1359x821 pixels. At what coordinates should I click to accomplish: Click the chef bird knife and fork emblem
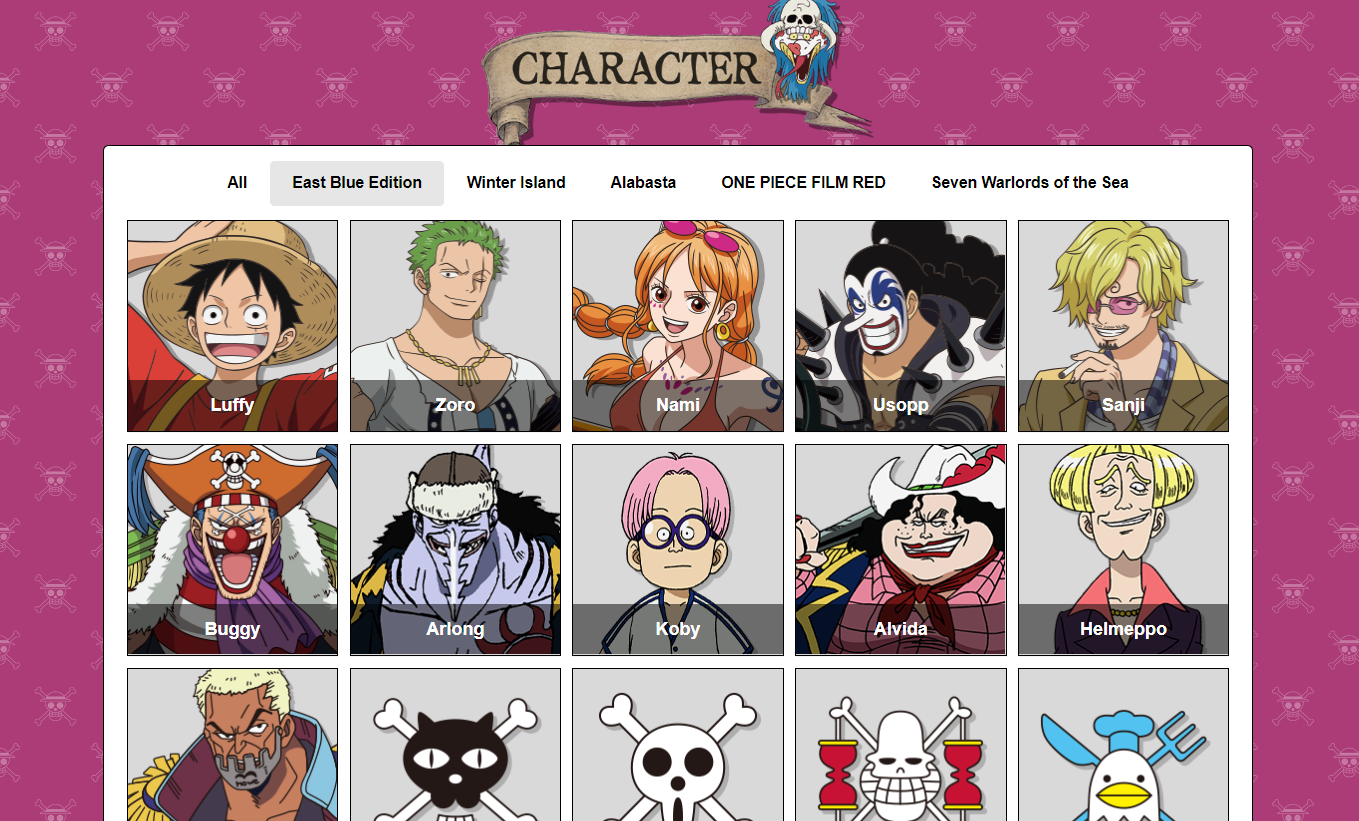[1123, 745]
